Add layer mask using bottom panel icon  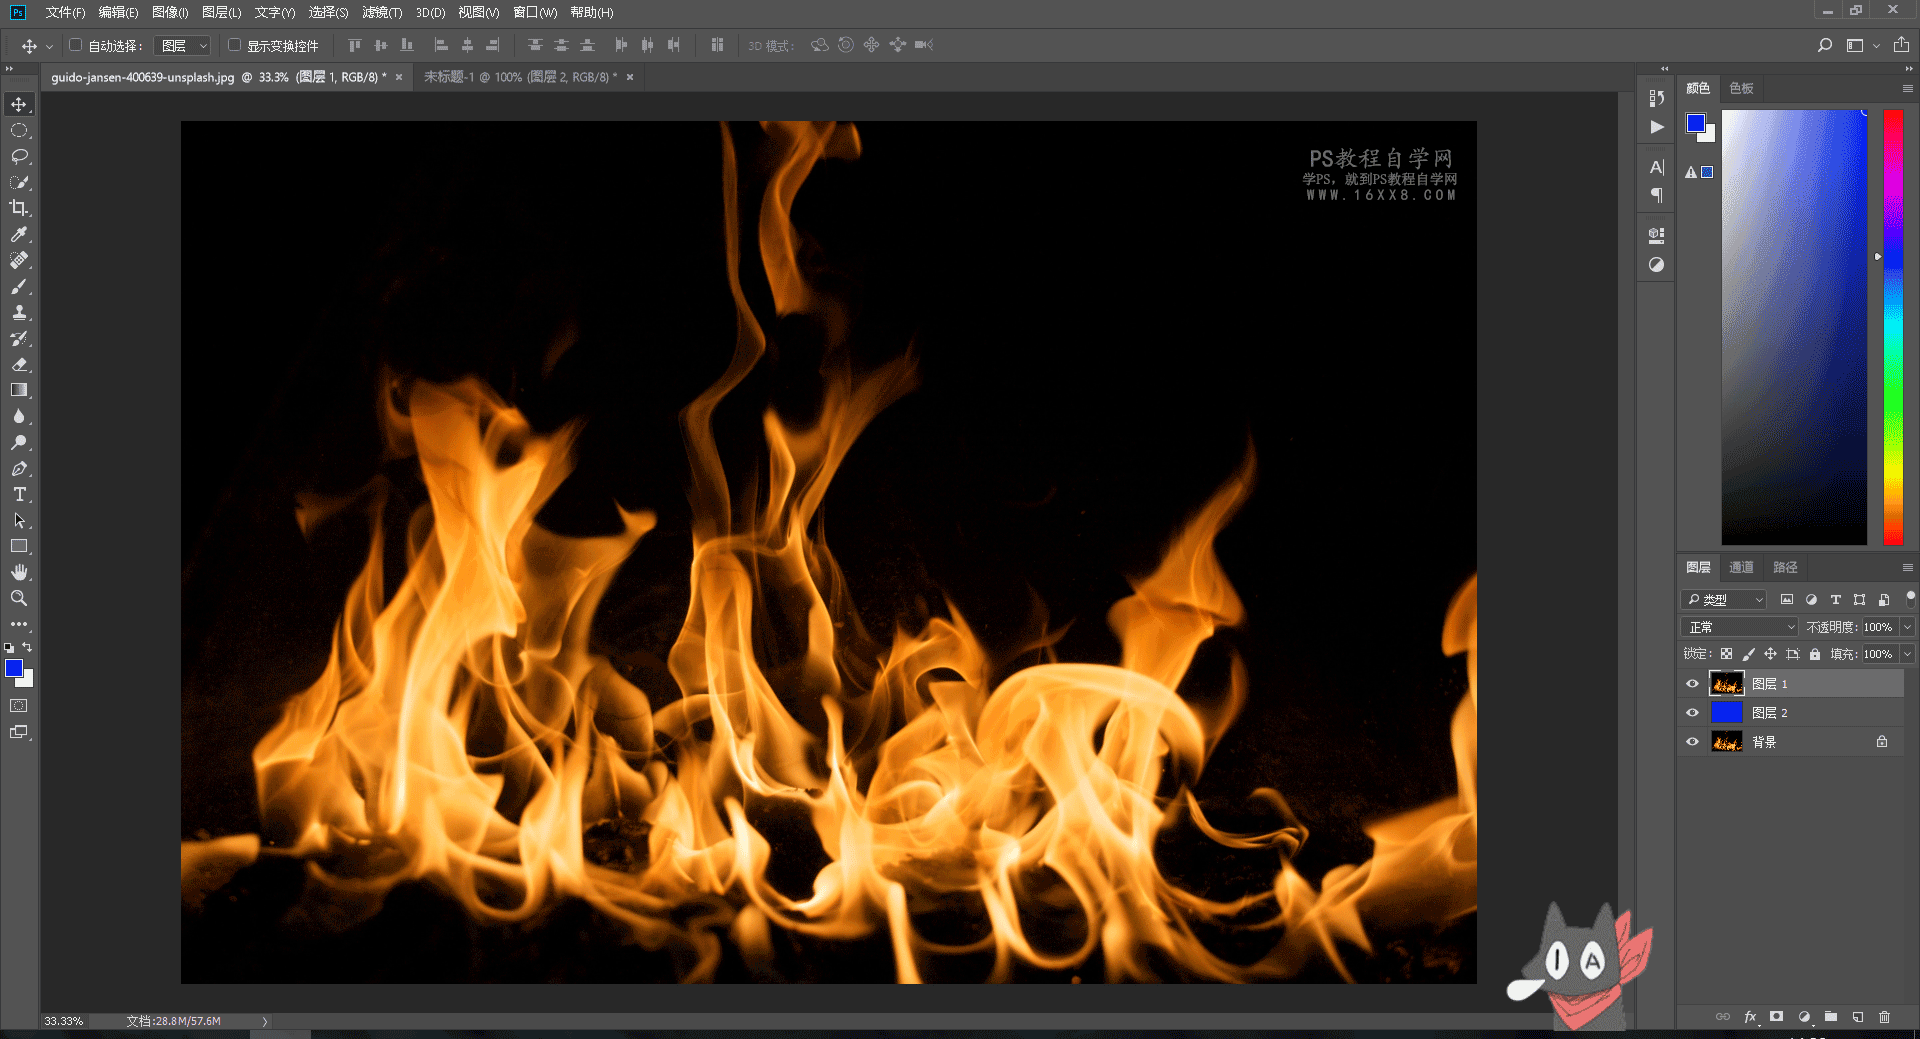1776,1017
